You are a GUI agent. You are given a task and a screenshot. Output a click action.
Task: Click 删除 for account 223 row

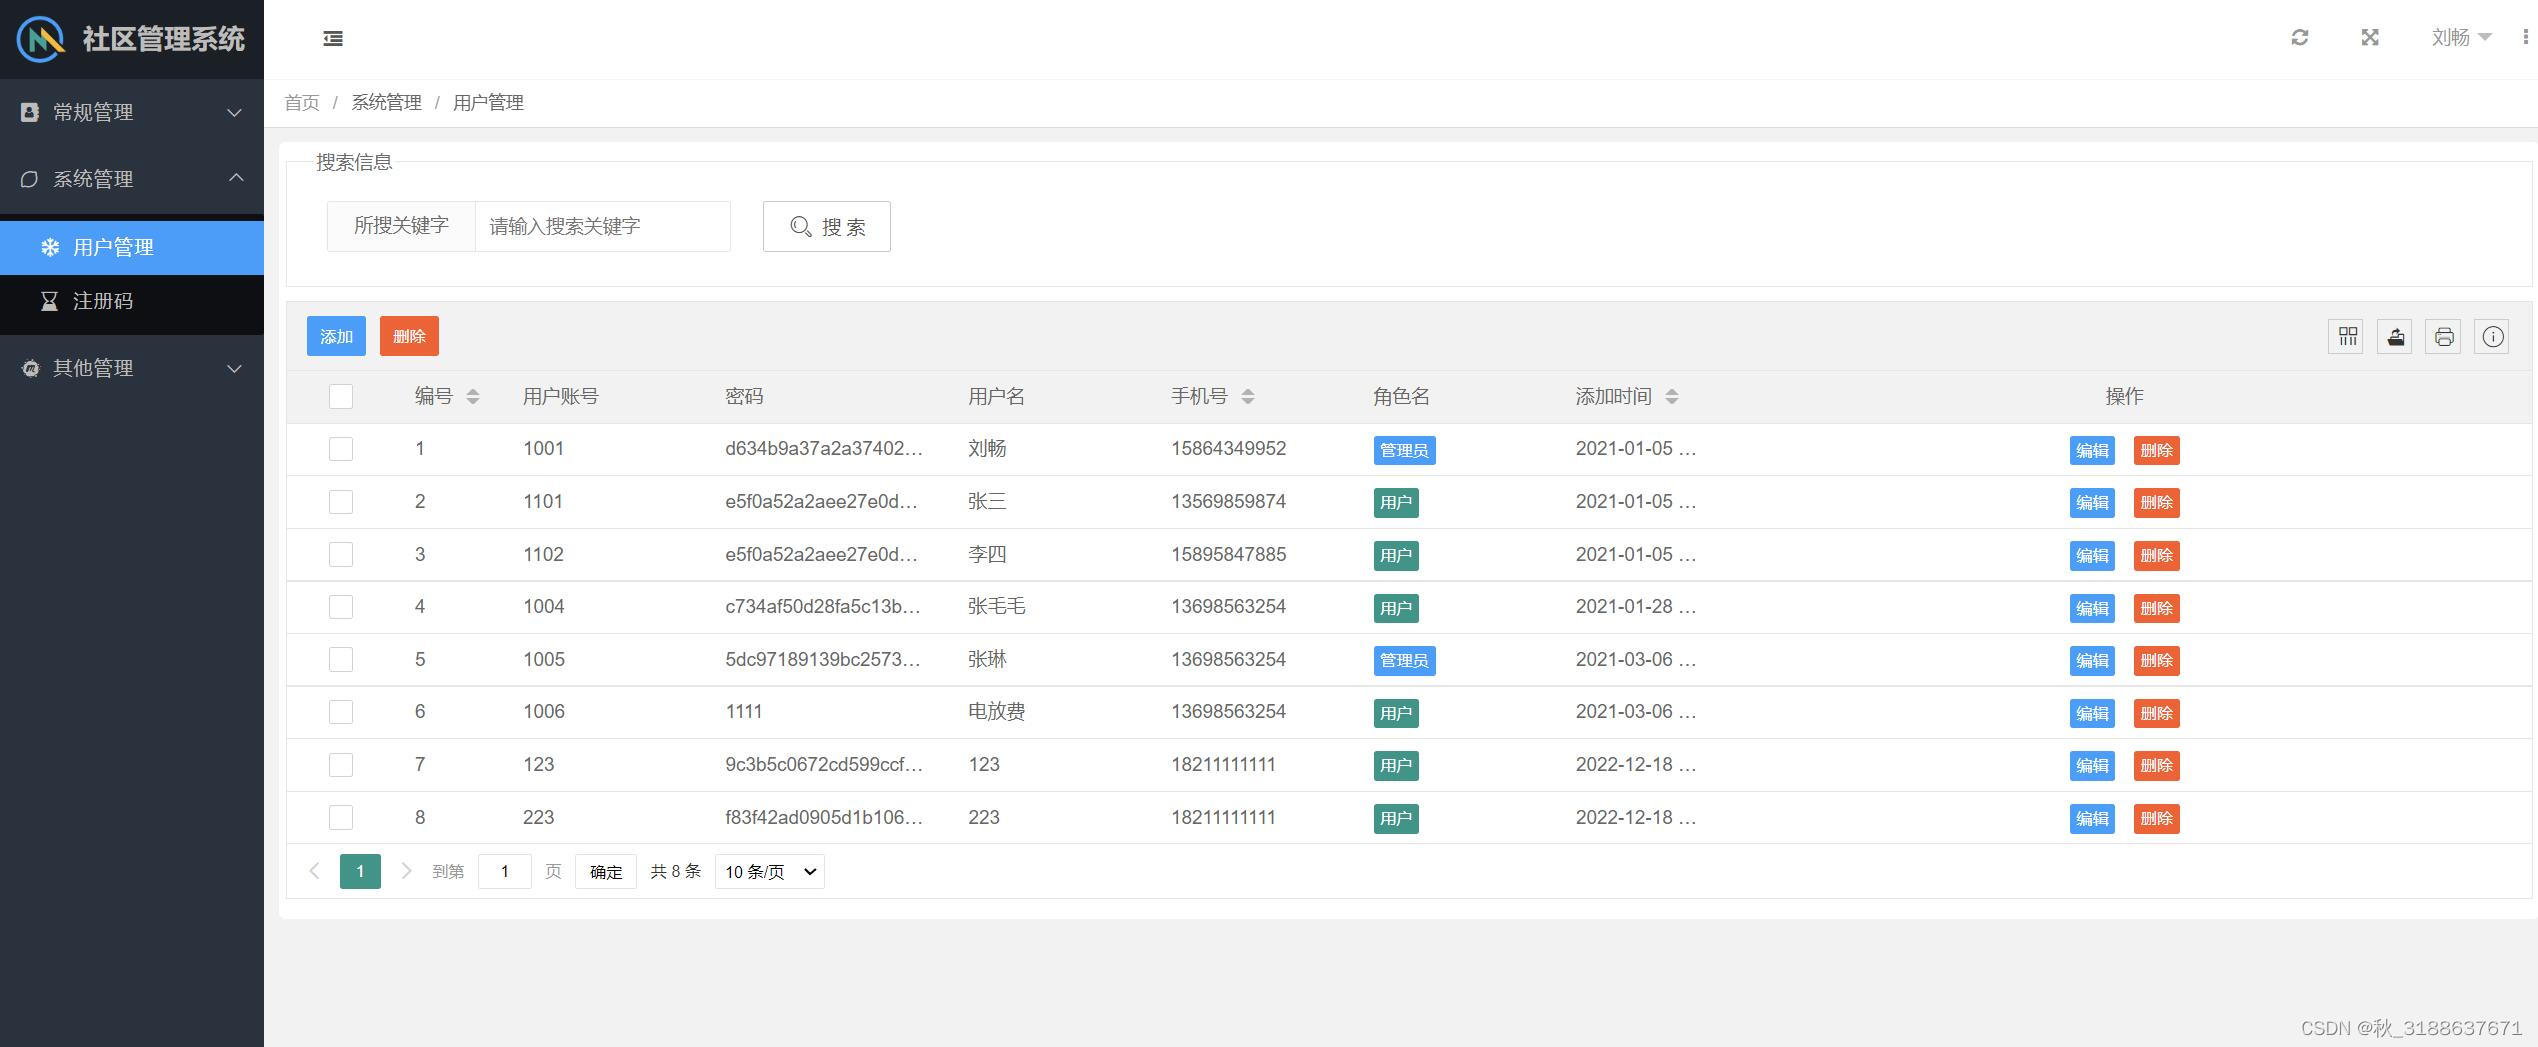[x=2157, y=819]
